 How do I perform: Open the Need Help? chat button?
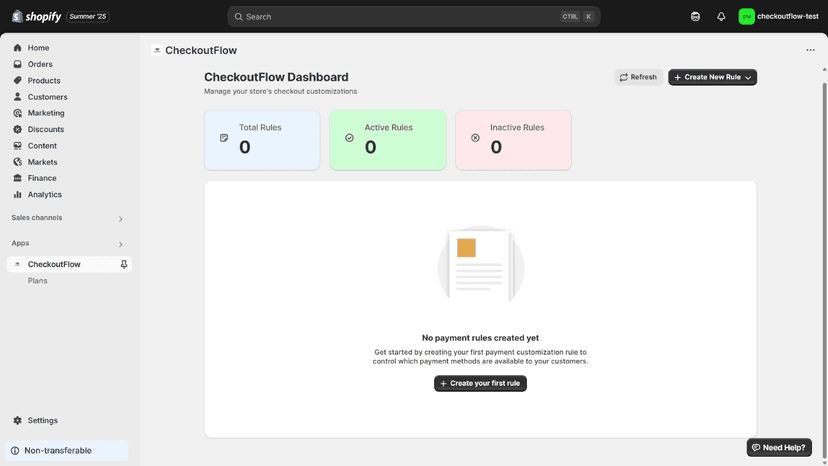(x=779, y=448)
